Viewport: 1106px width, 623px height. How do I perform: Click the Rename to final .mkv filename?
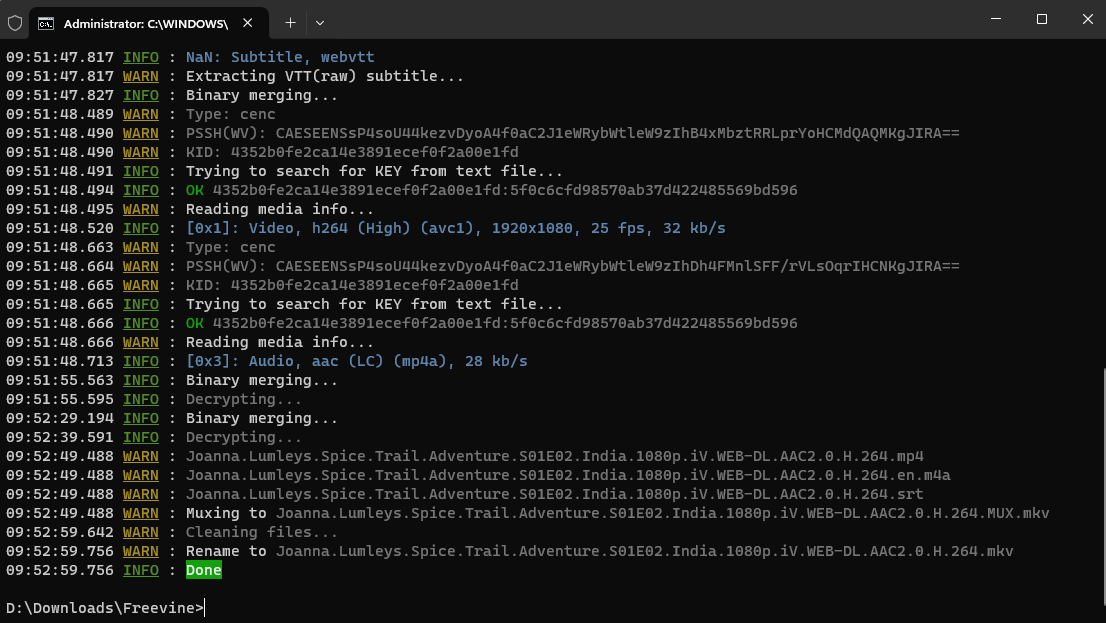[x=644, y=551]
